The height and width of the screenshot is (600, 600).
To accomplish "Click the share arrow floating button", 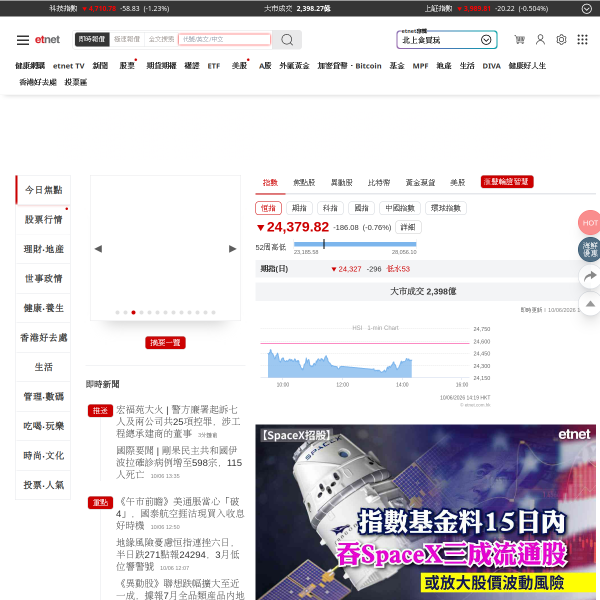I will [x=590, y=276].
